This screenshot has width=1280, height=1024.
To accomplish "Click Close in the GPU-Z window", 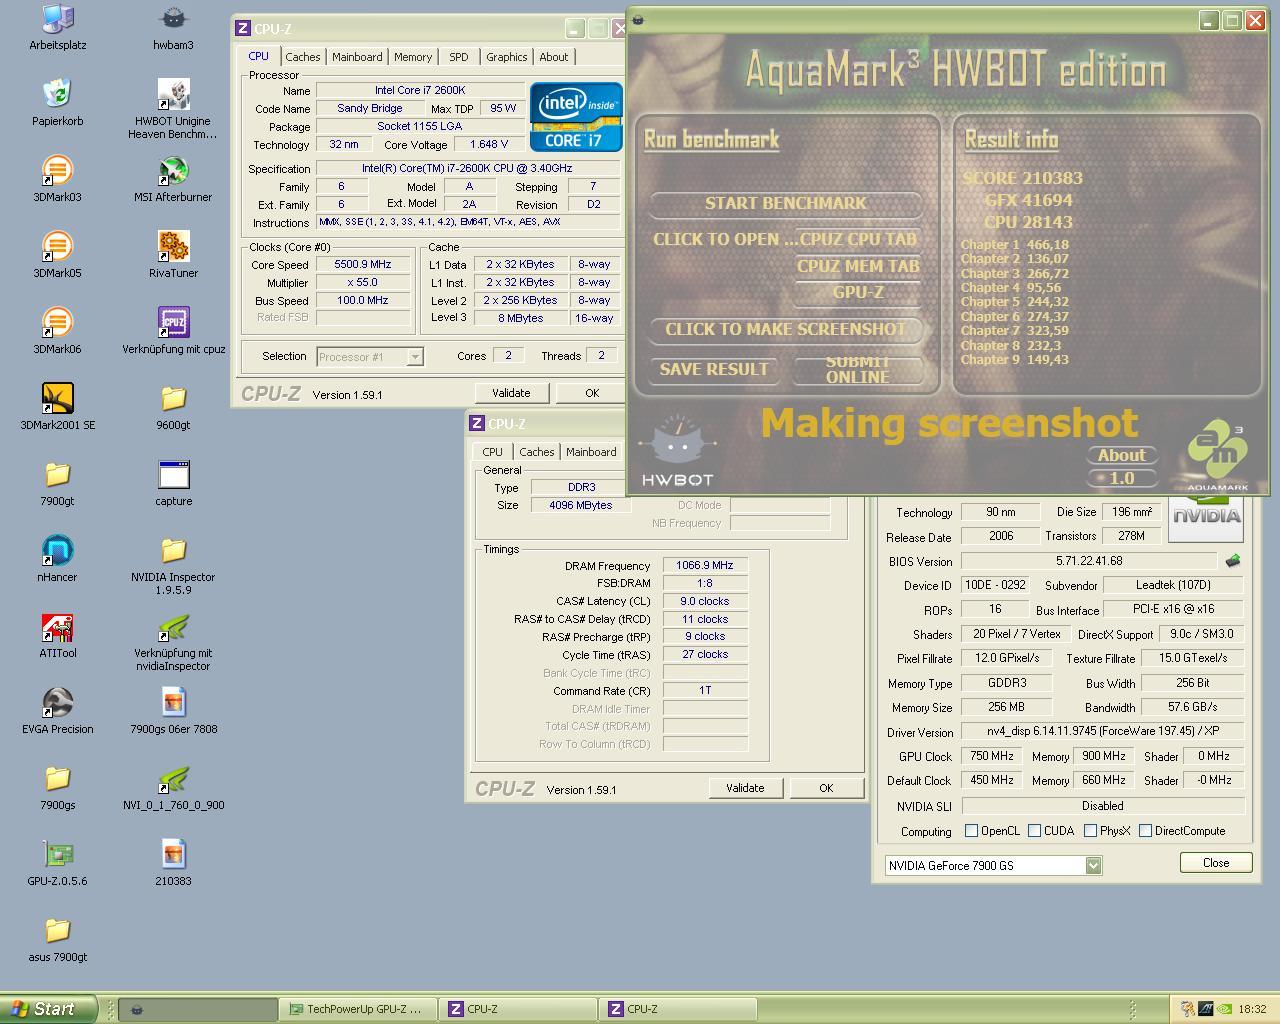I will click(1216, 863).
